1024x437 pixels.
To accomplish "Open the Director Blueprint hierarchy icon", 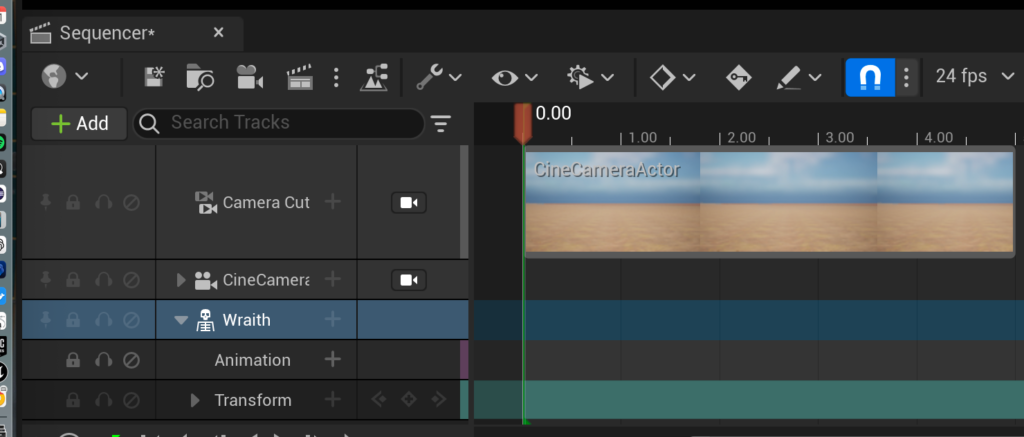I will click(376, 77).
